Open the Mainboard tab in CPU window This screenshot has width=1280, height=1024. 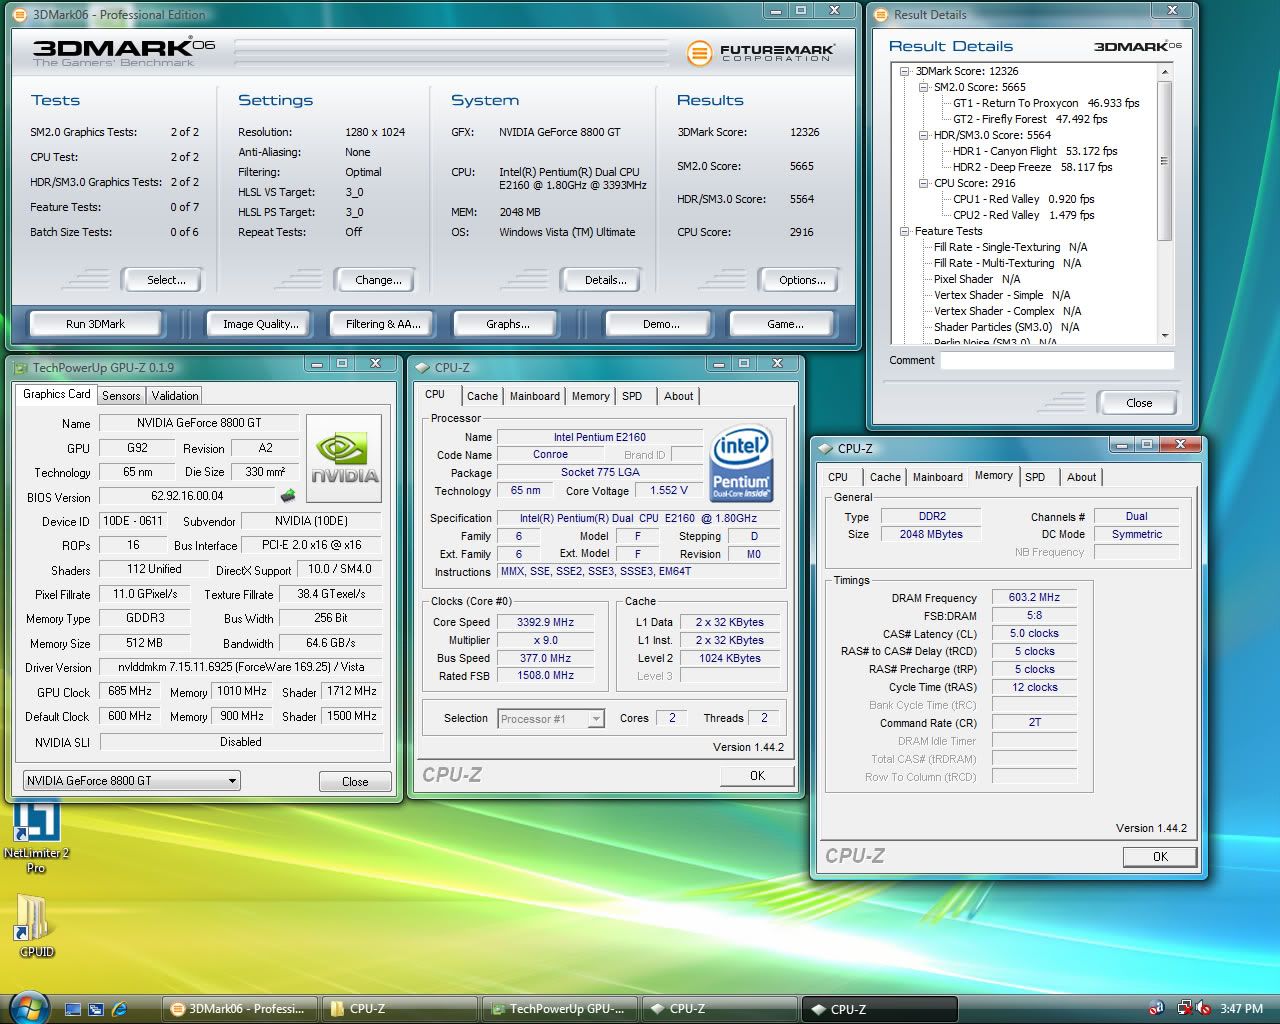click(x=535, y=396)
